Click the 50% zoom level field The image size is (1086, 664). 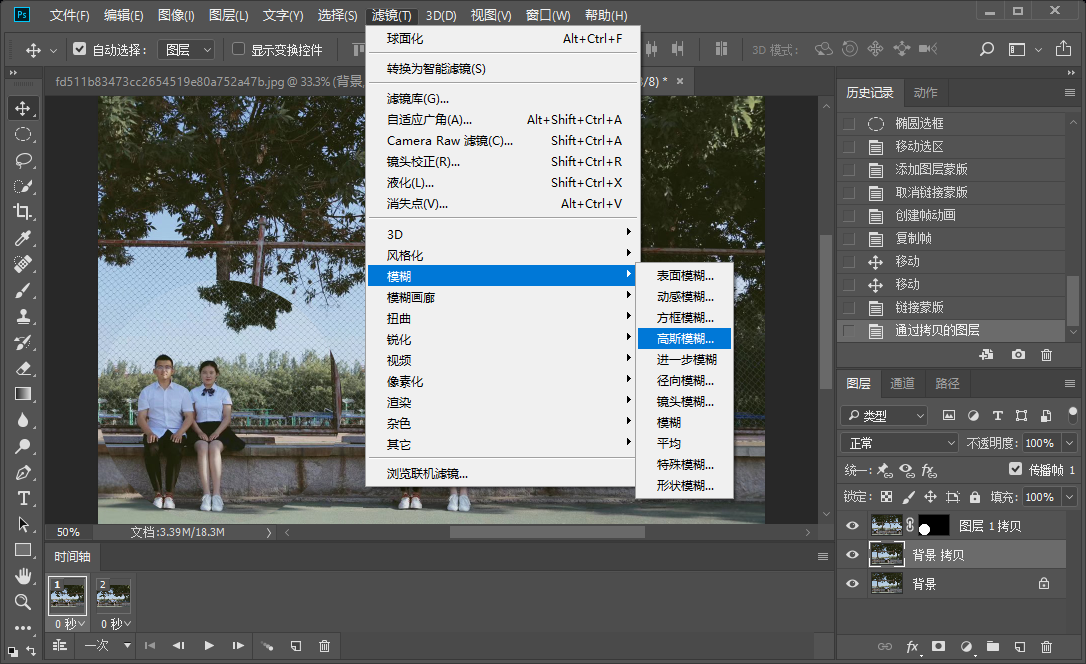pyautogui.click(x=69, y=532)
